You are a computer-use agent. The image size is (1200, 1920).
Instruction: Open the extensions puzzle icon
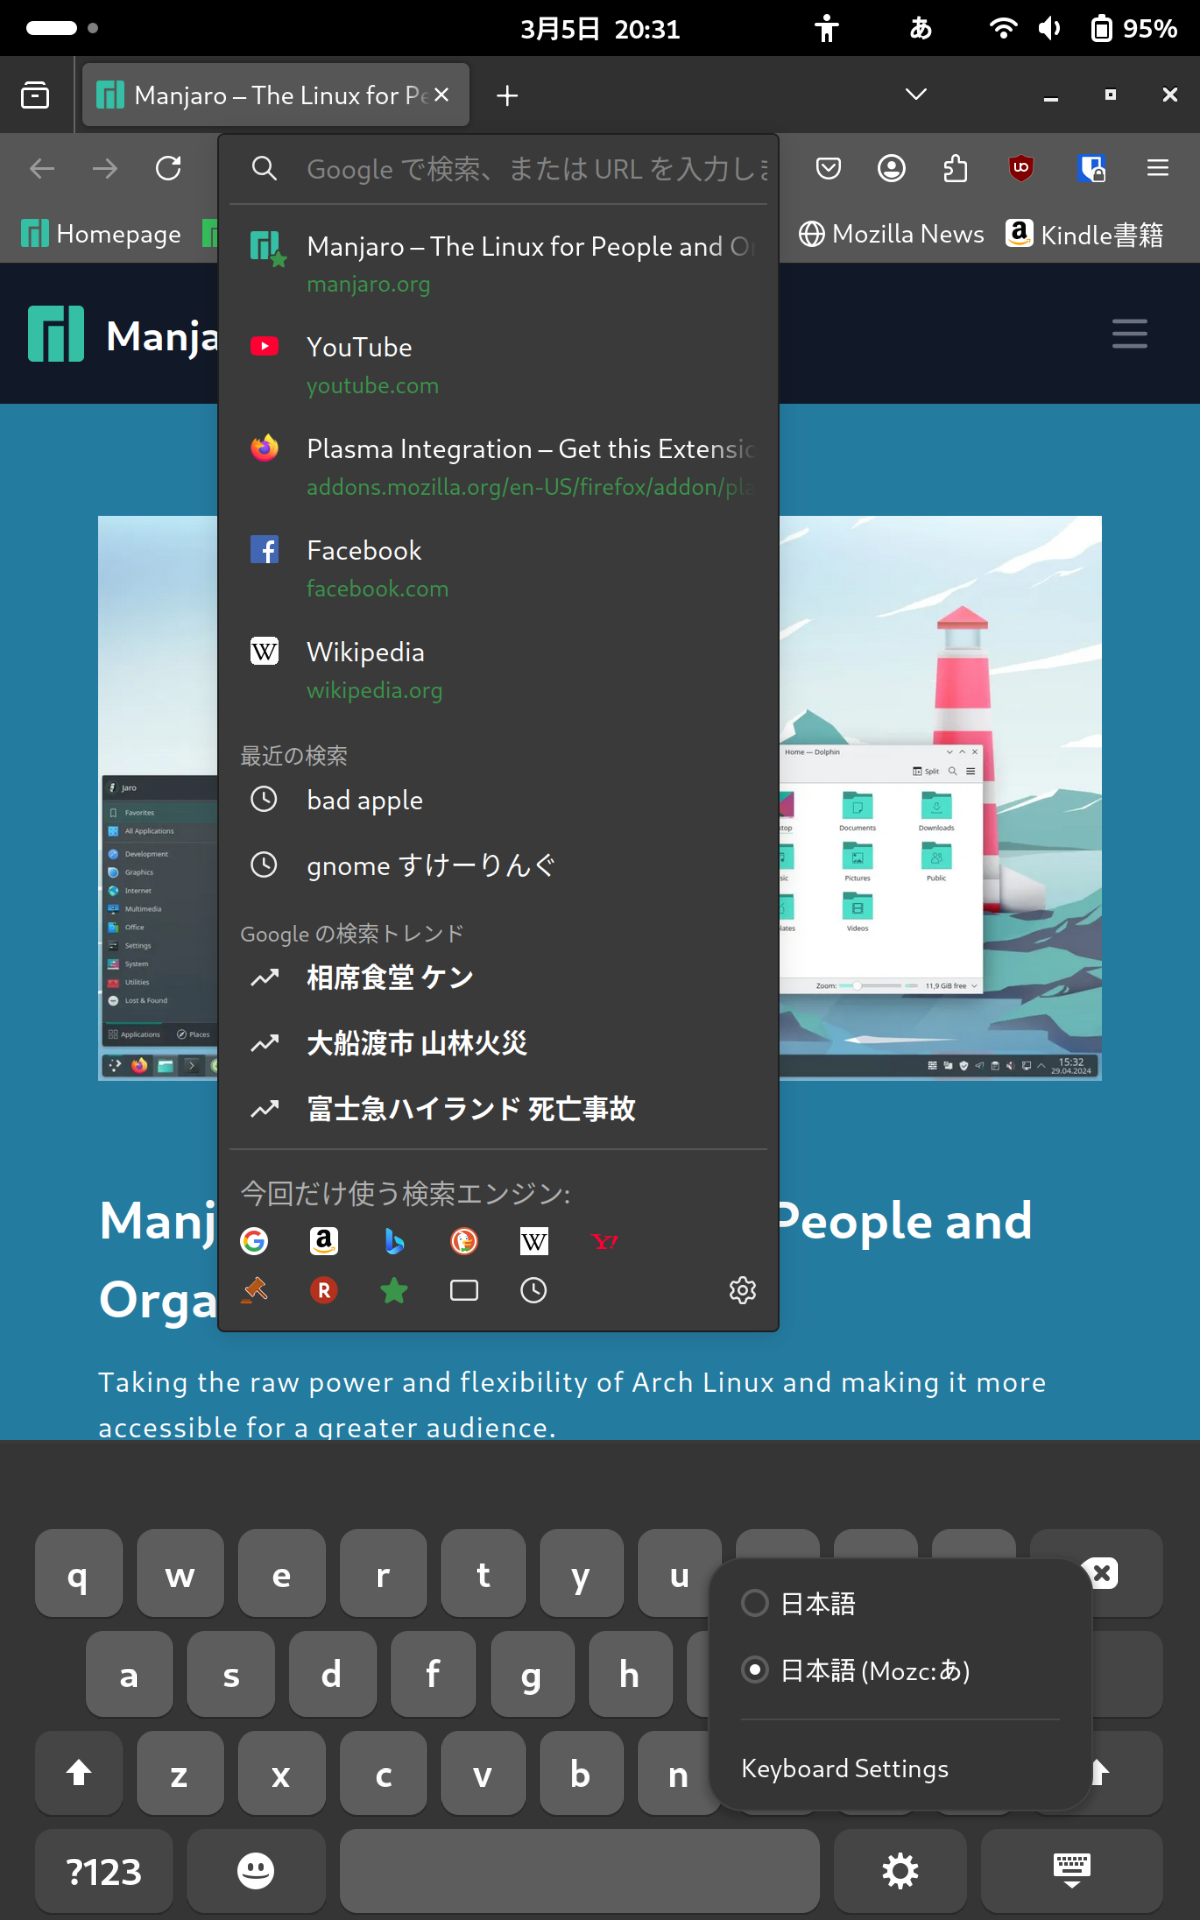click(x=955, y=168)
